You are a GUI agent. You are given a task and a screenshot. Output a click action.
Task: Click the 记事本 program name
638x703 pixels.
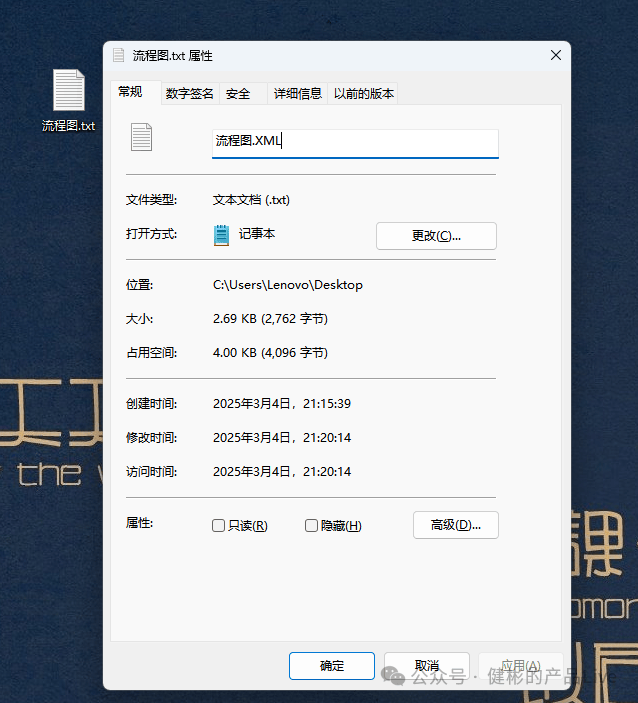pos(257,234)
